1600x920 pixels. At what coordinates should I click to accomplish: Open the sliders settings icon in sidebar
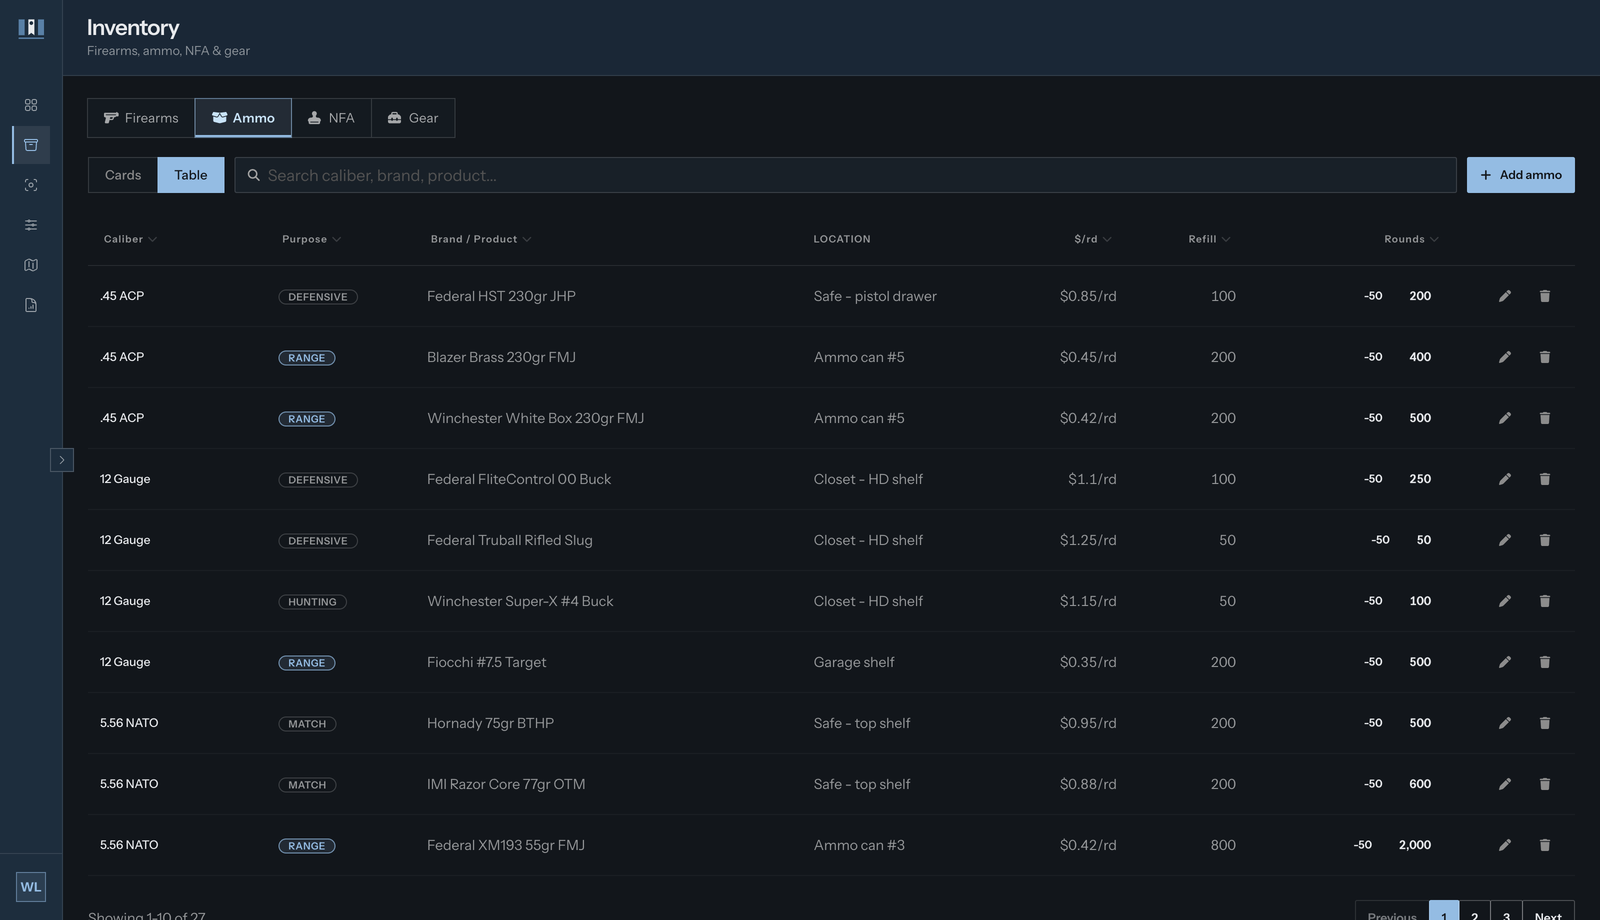pos(31,225)
